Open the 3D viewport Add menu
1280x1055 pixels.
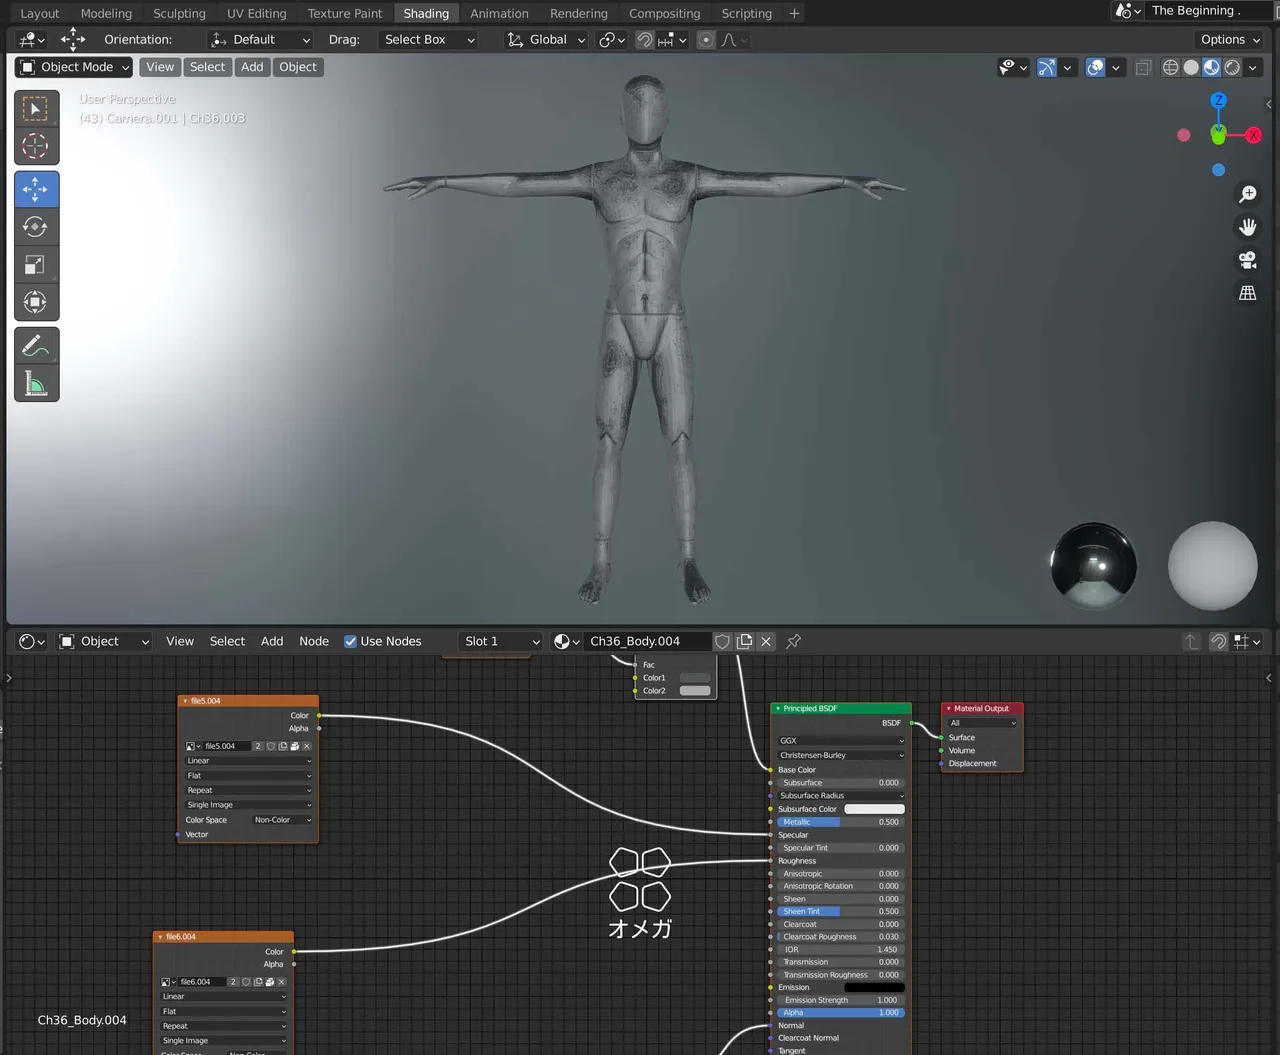[252, 67]
